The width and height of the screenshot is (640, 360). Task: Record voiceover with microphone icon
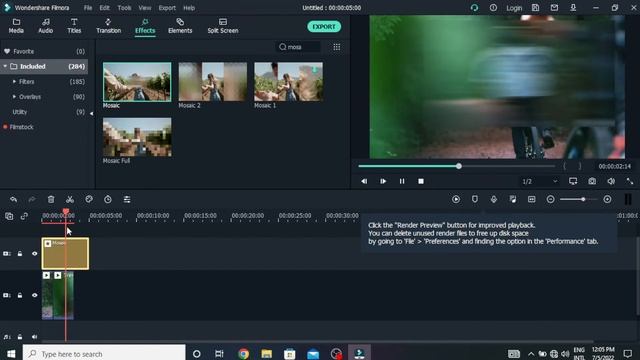pos(493,199)
